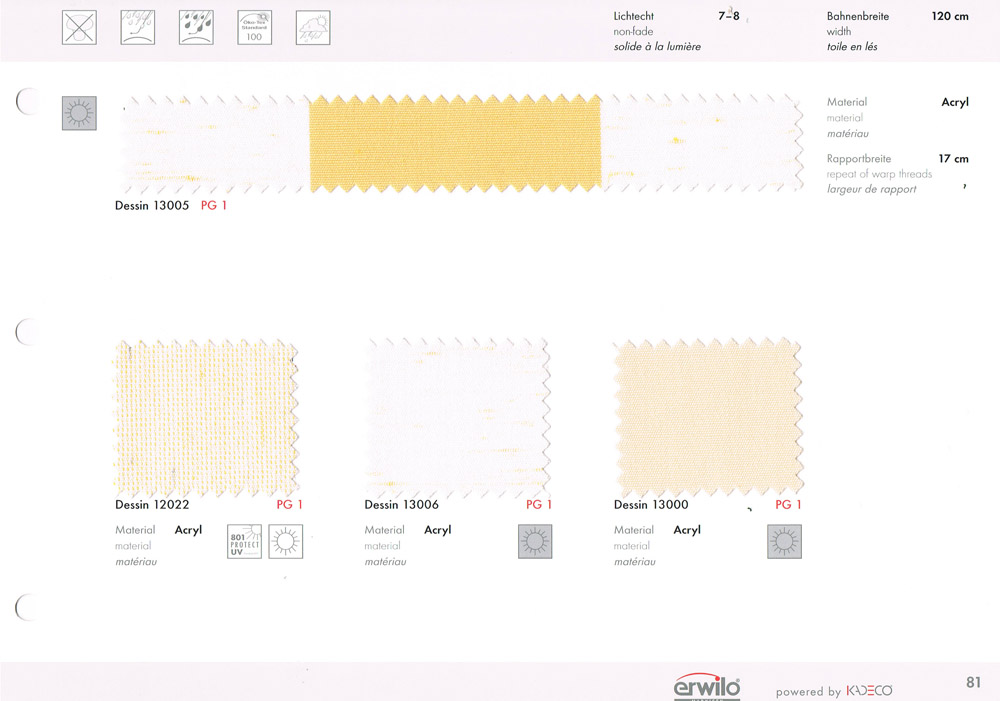
Task: Click the 'Lichtecht' heading
Action: [x=633, y=17]
